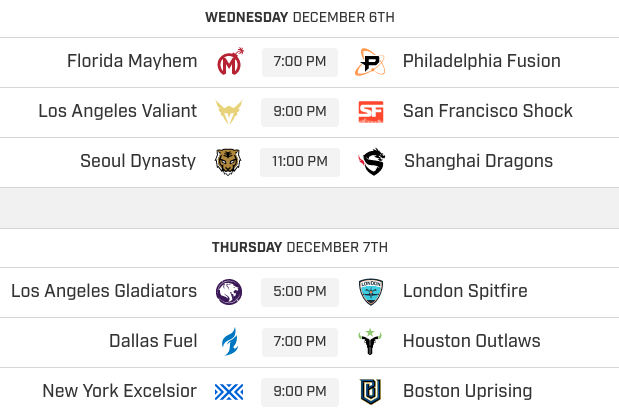Open the Florida Mayhem team name link

tap(132, 62)
